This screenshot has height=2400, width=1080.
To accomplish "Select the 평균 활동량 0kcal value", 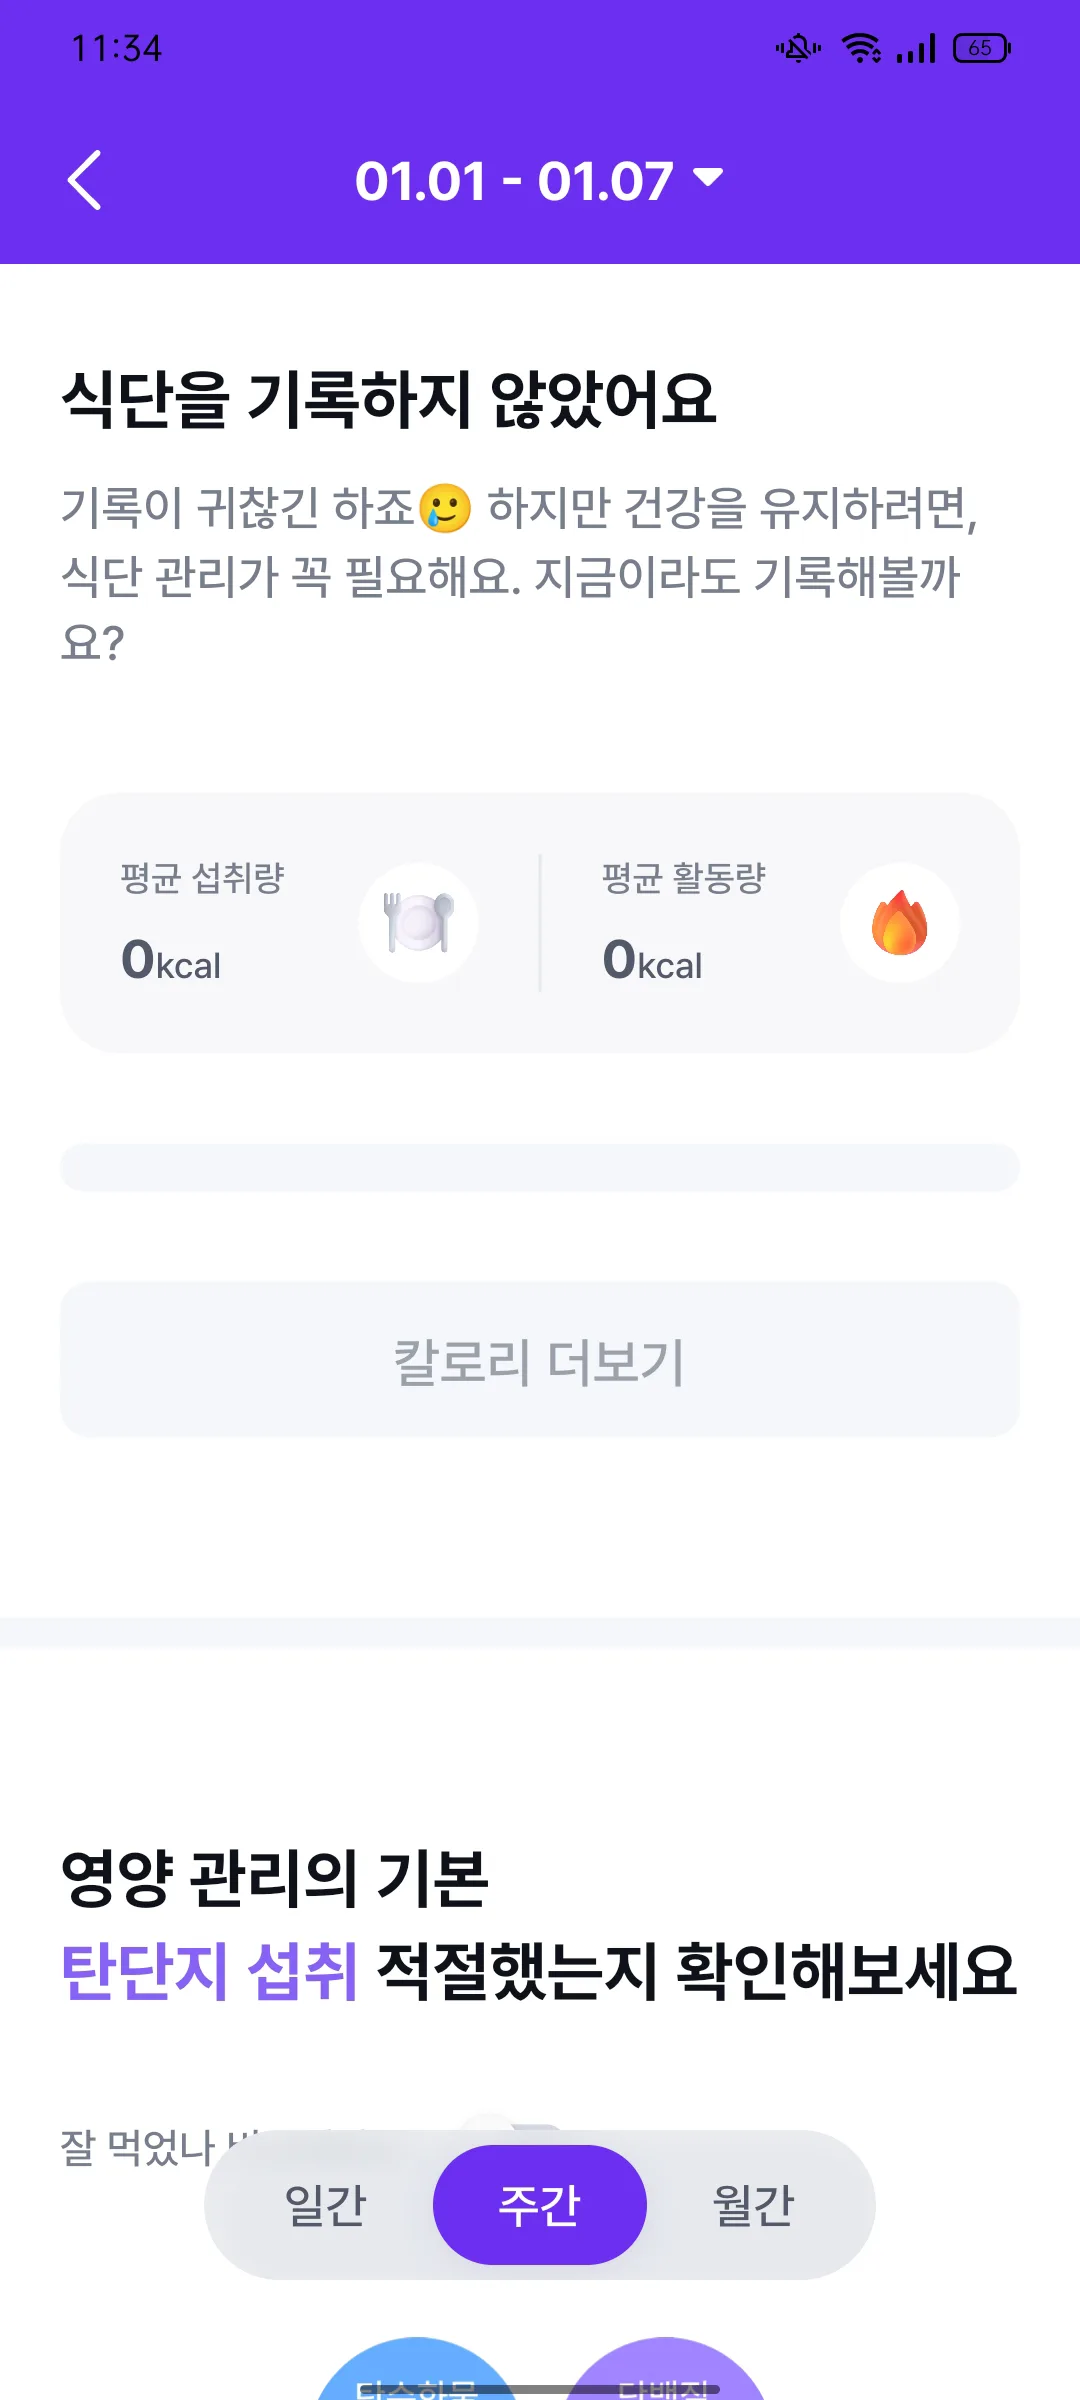I will [652, 960].
